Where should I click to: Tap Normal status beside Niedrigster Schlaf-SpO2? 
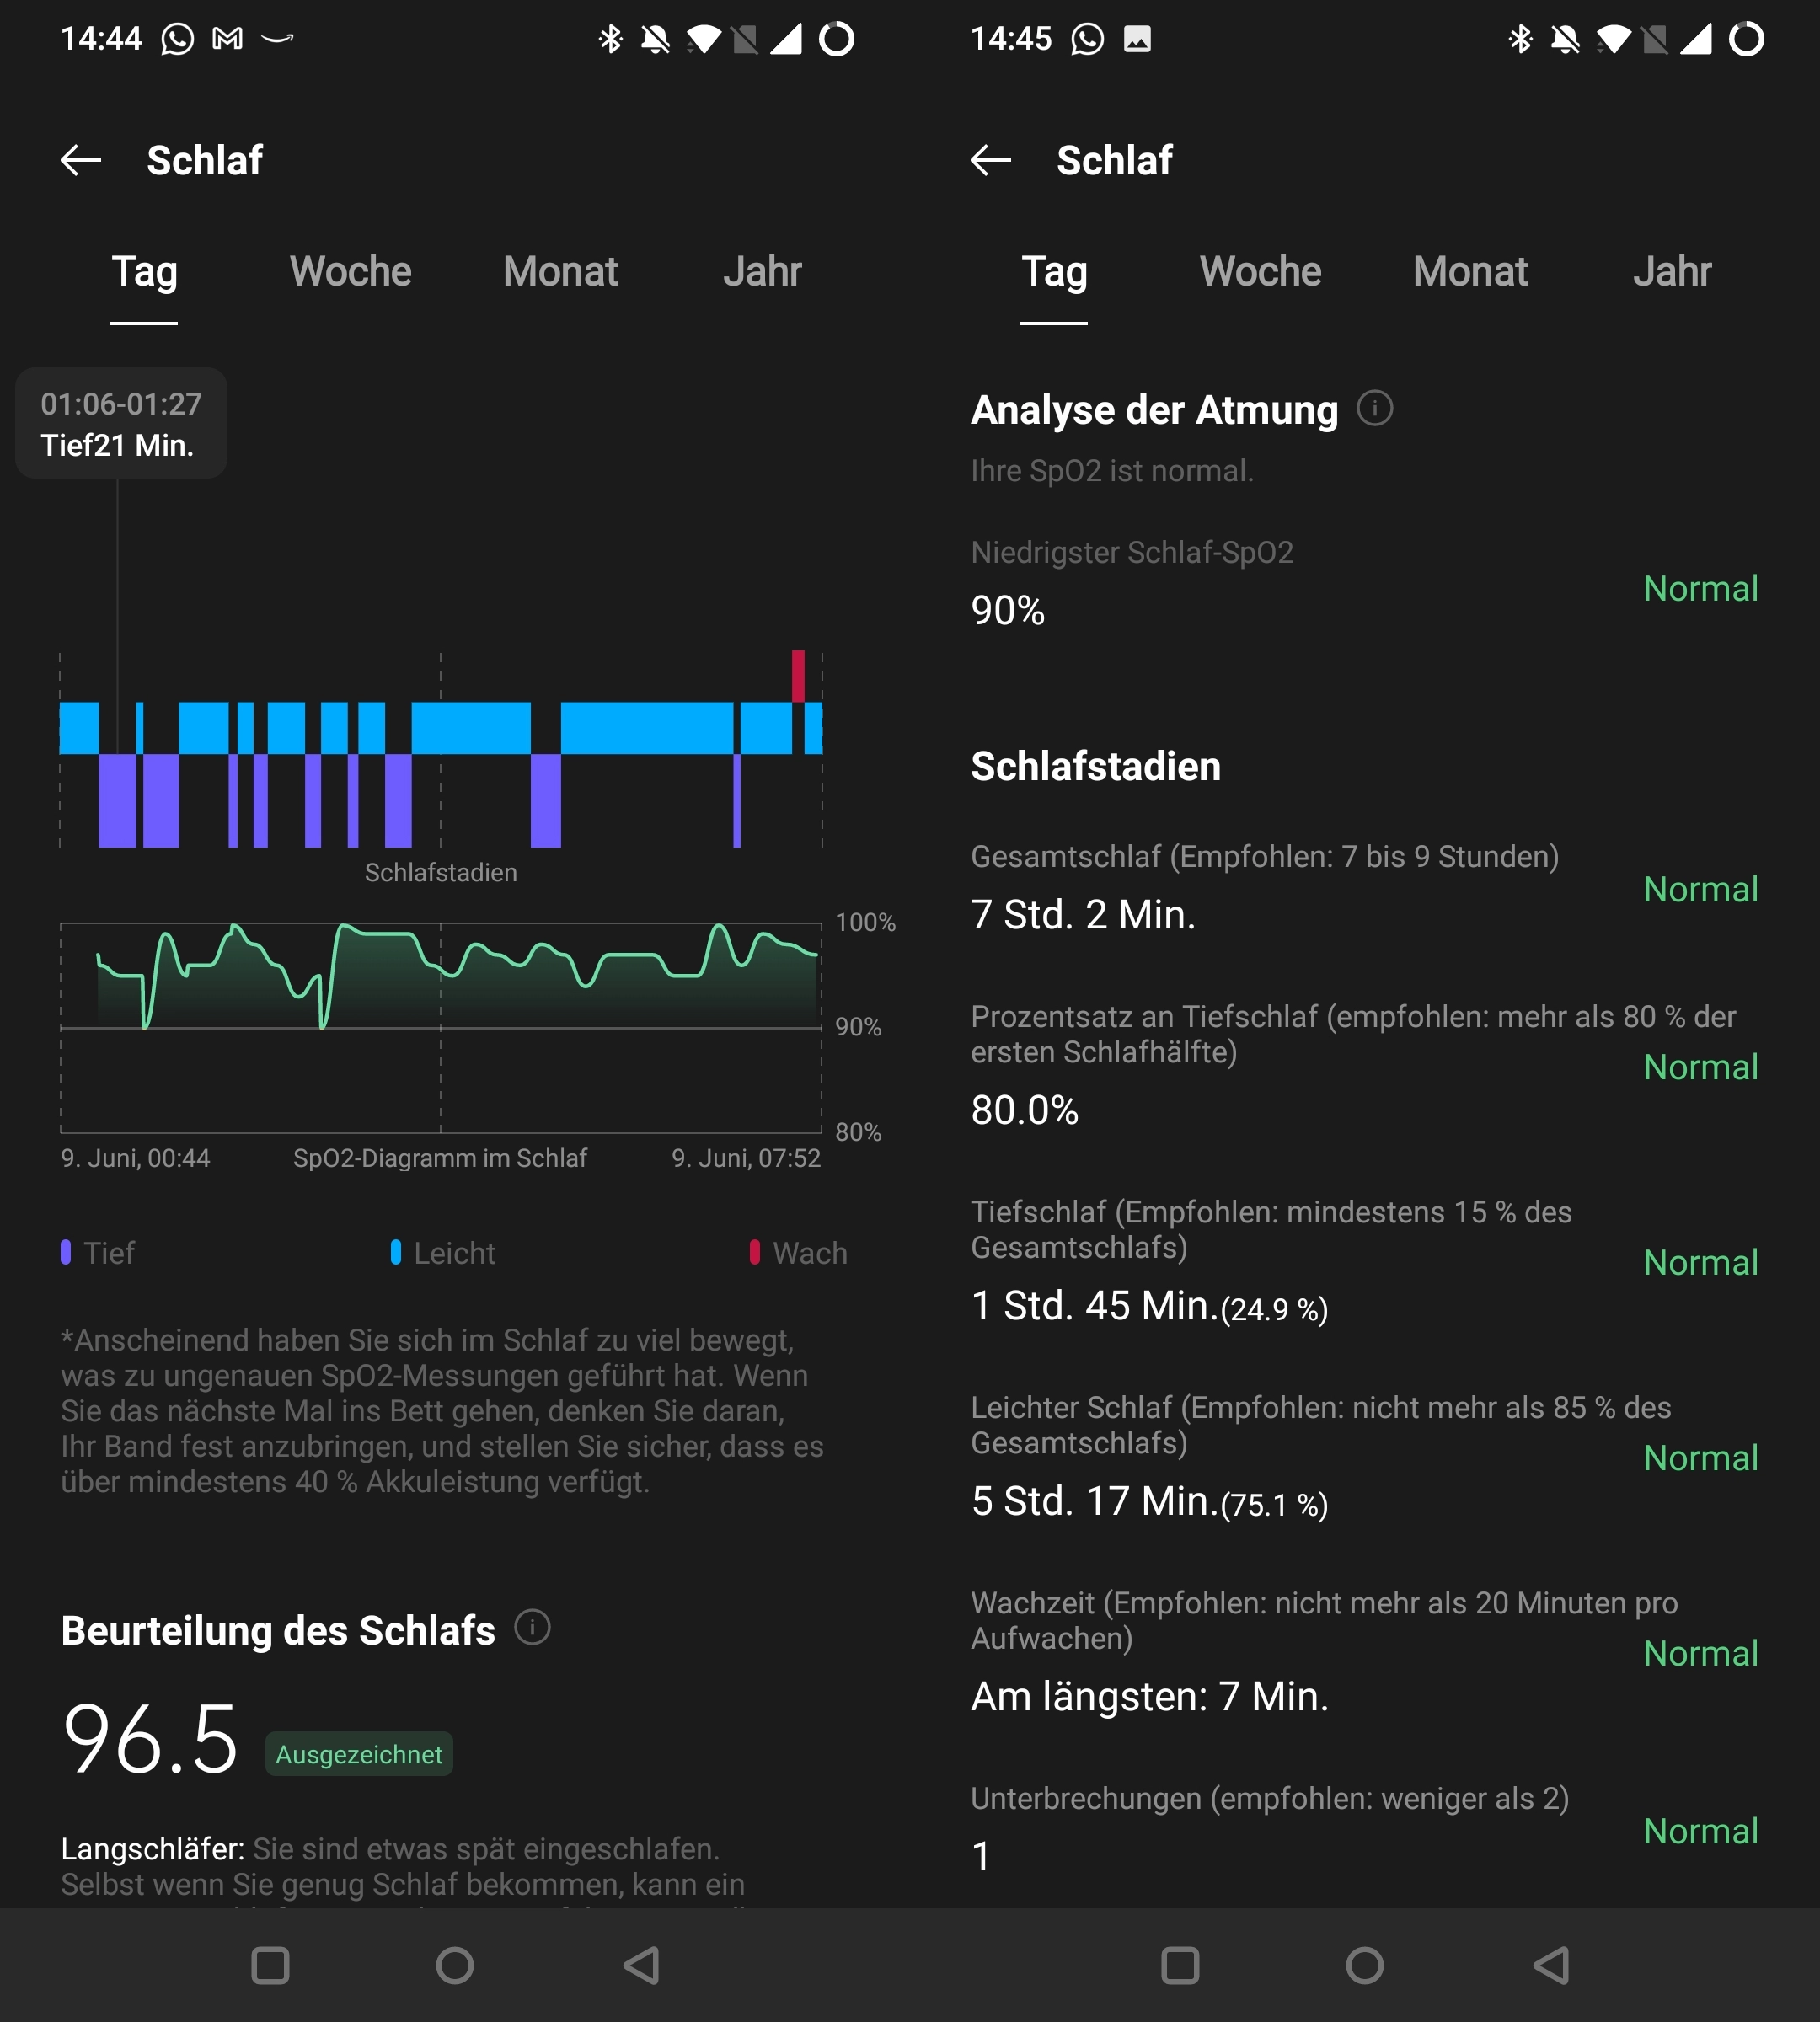pyautogui.click(x=1700, y=588)
